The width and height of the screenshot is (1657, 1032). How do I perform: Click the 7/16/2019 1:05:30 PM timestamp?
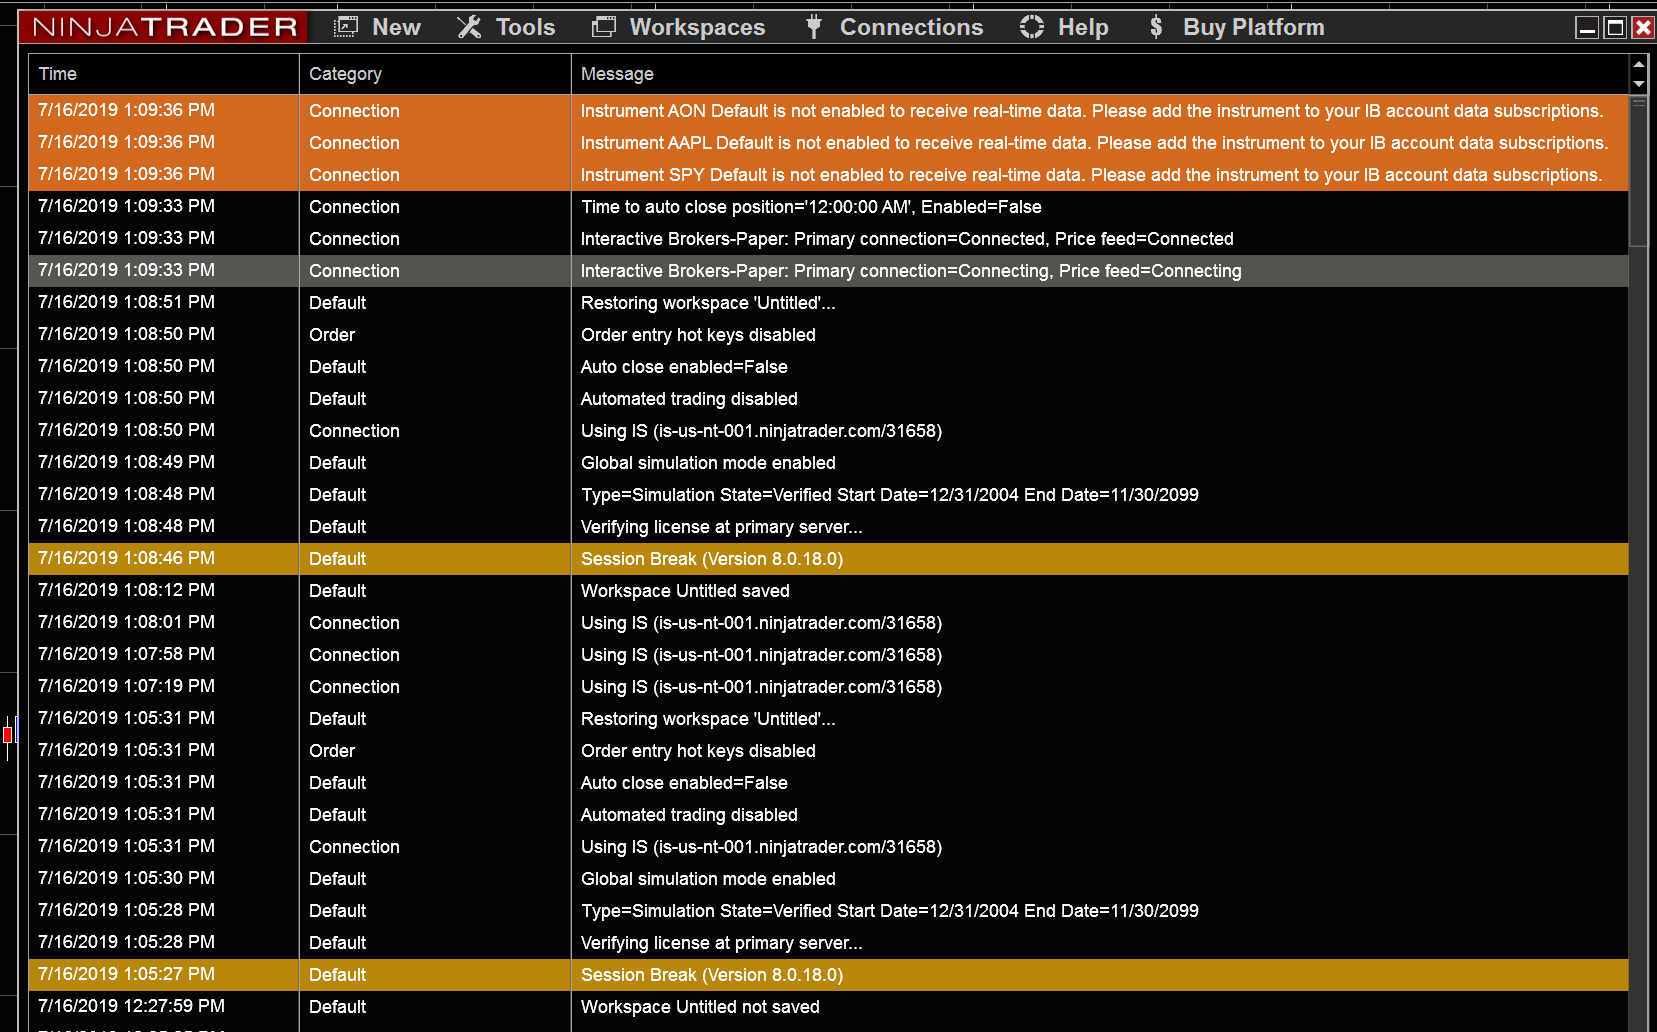(x=126, y=878)
